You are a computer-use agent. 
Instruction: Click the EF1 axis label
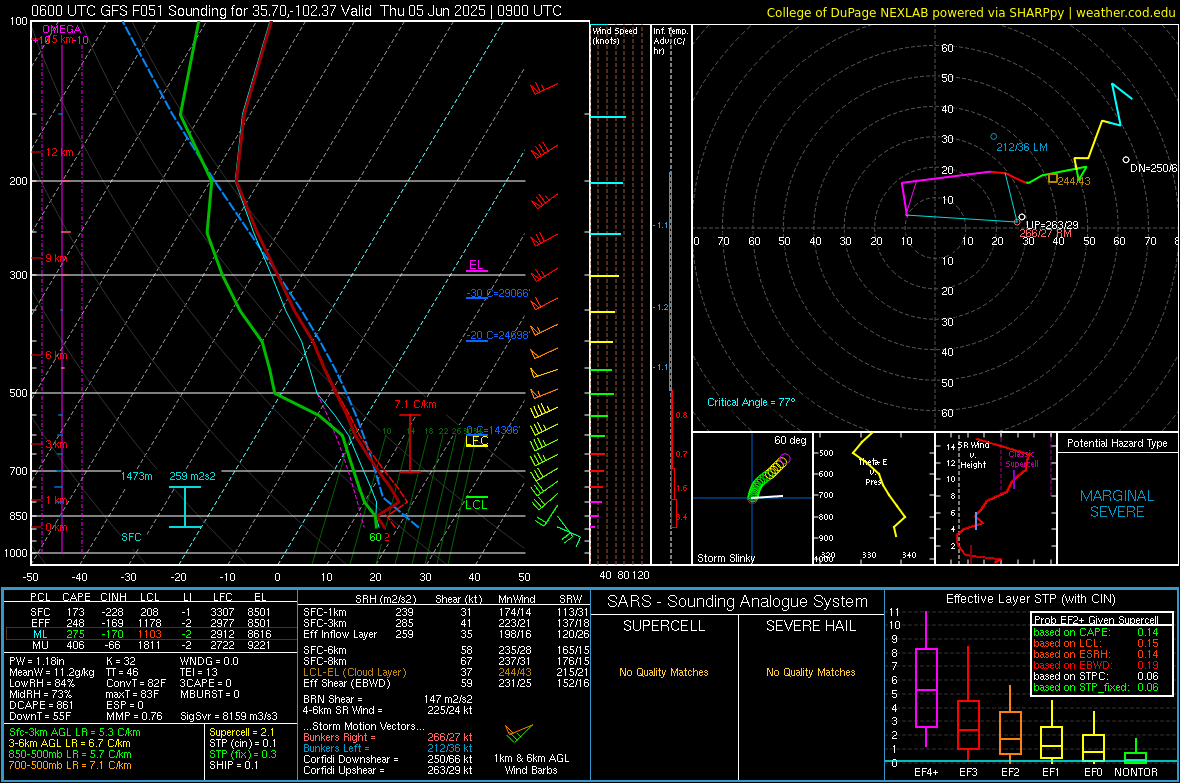(x=1051, y=772)
